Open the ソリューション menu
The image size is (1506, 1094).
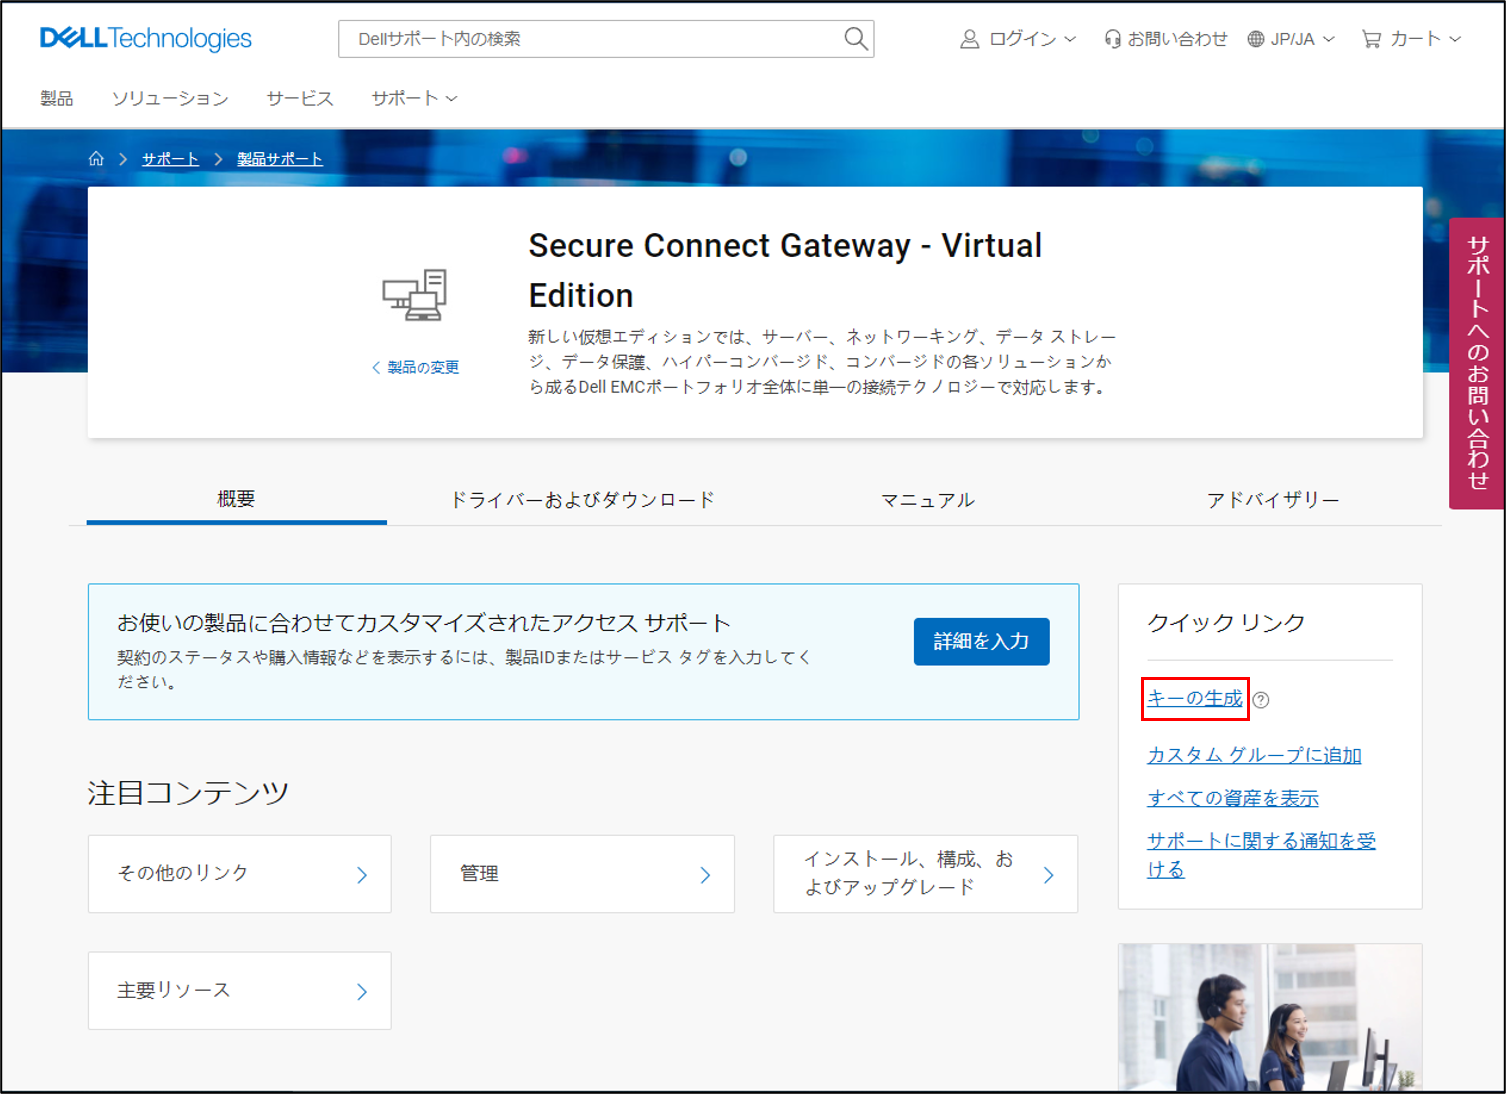point(170,98)
